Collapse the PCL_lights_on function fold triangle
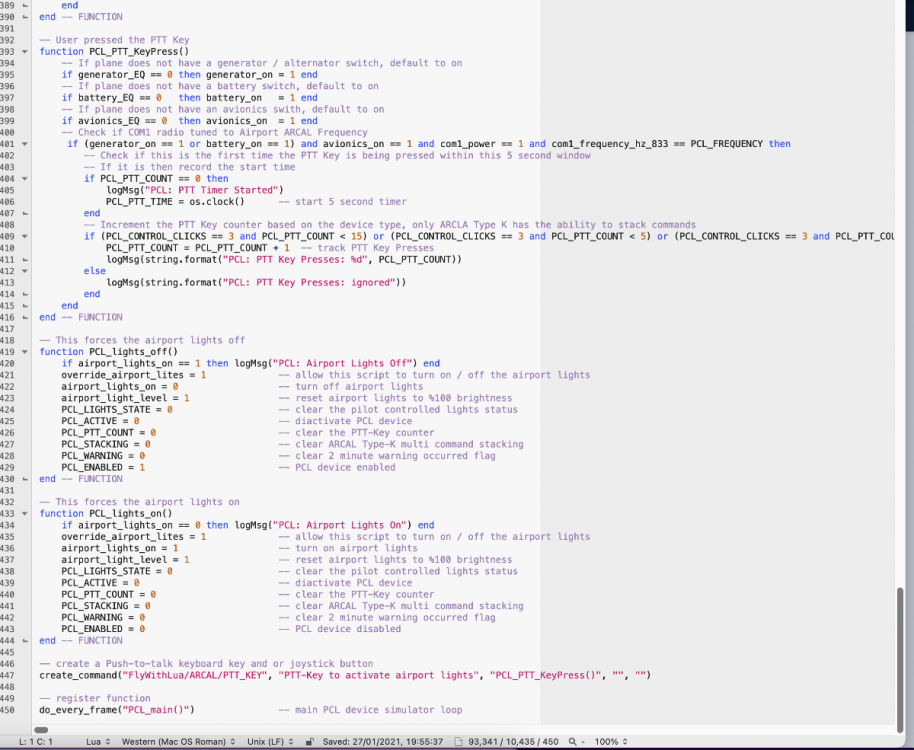 click(25, 513)
